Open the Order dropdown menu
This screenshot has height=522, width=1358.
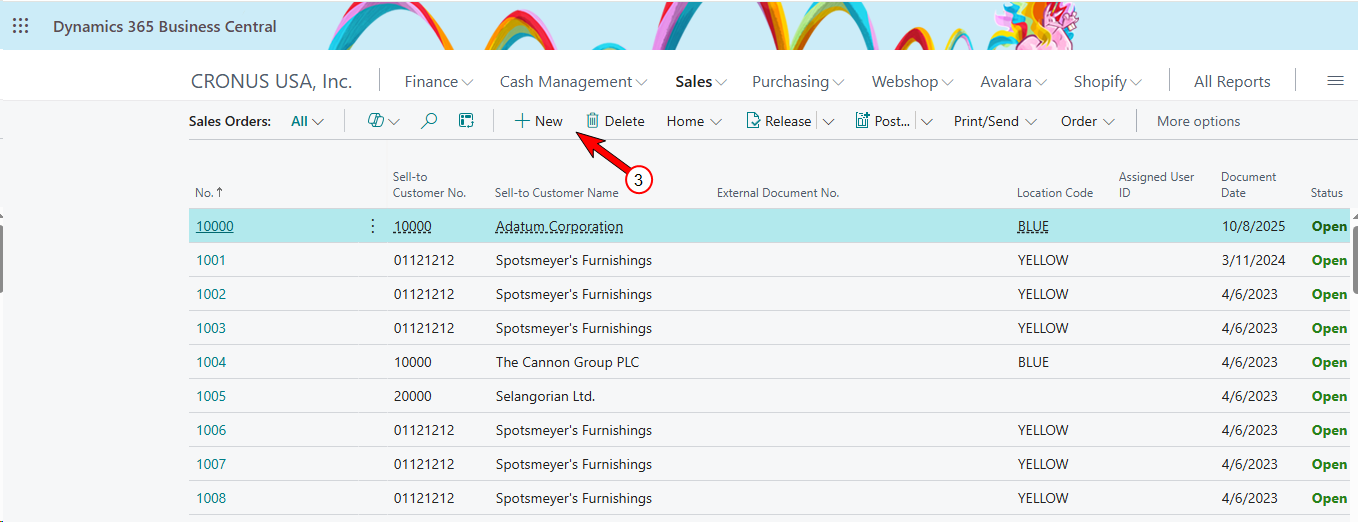coord(1087,121)
